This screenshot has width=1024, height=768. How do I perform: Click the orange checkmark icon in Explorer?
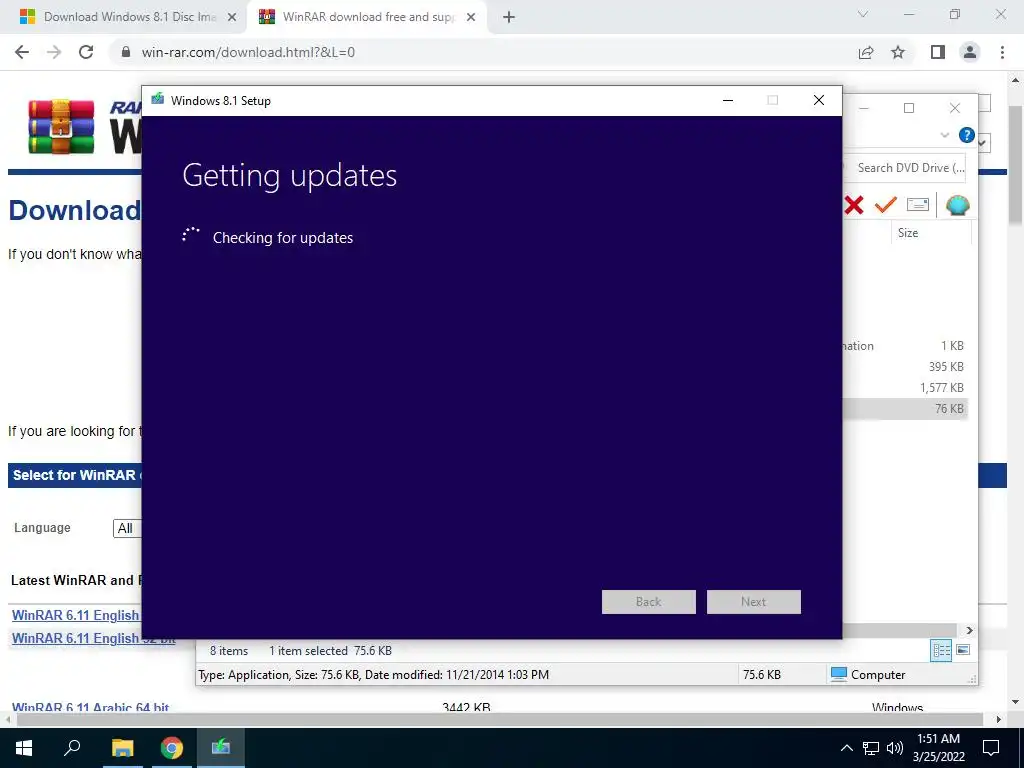click(x=886, y=205)
